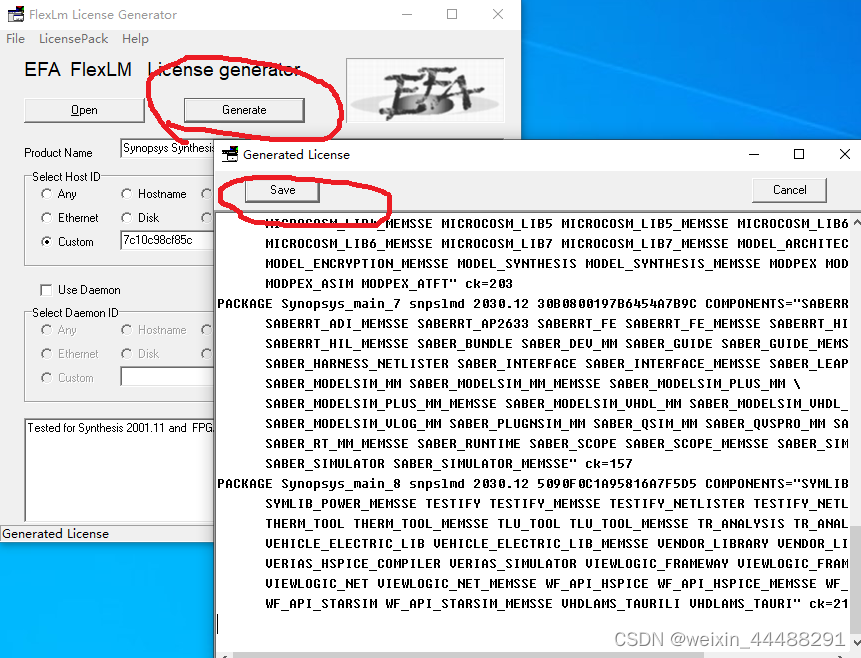Click the Generated License status bar text
This screenshot has width=861, height=658.
[55, 534]
